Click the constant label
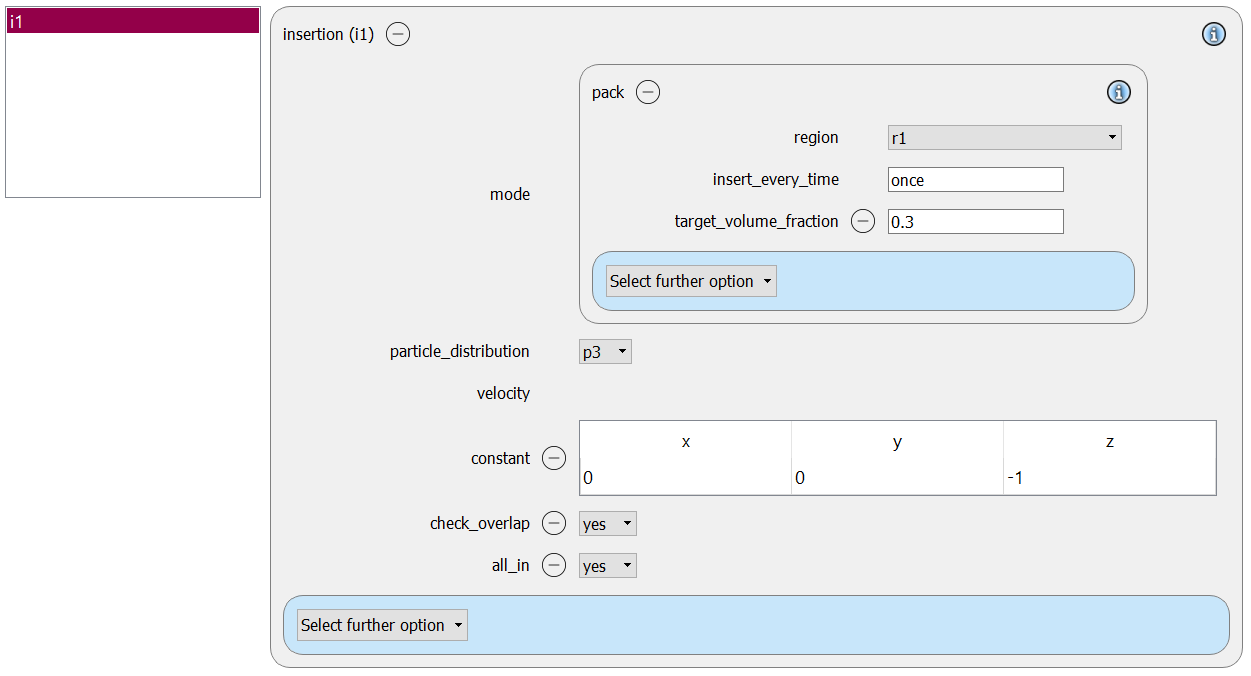 click(501, 458)
